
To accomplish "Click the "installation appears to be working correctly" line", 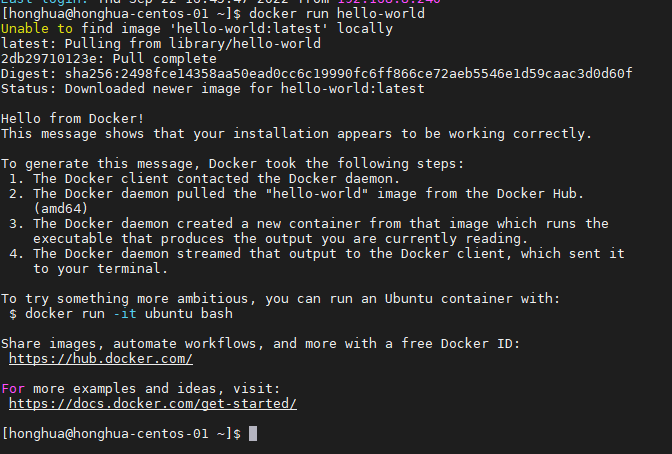I will click(295, 133).
